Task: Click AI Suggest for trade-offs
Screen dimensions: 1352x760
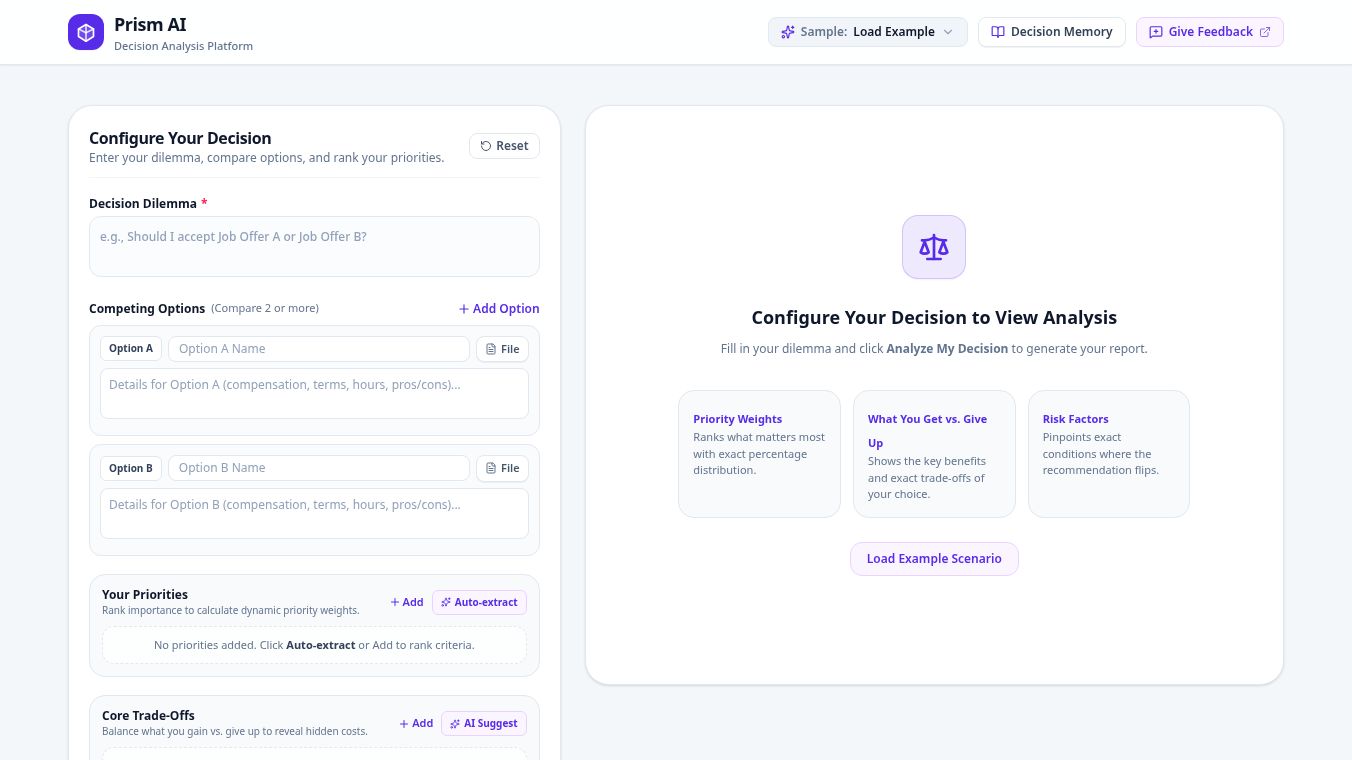Action: 484,723
